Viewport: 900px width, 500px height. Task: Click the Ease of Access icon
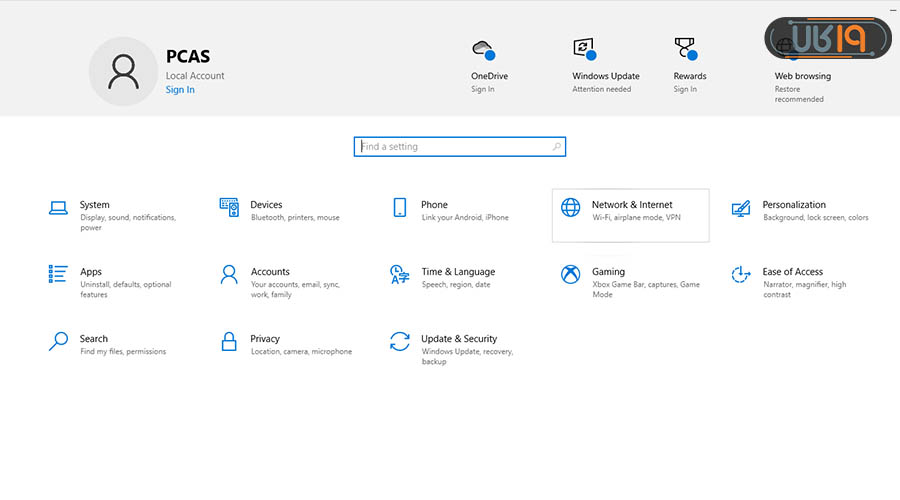point(741,274)
